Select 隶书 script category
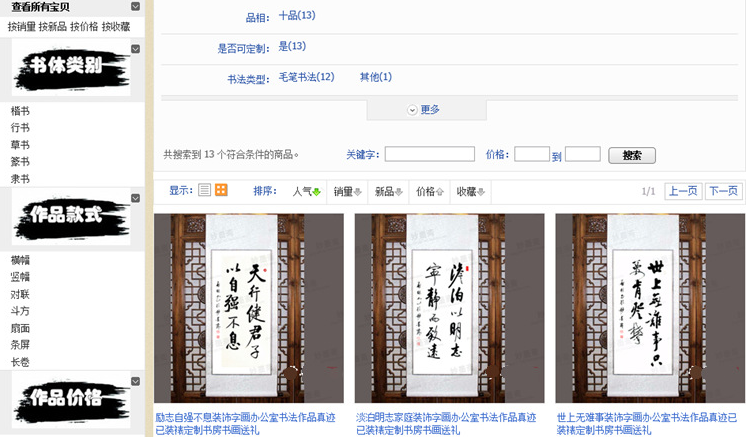The height and width of the screenshot is (441, 748). pos(20,179)
